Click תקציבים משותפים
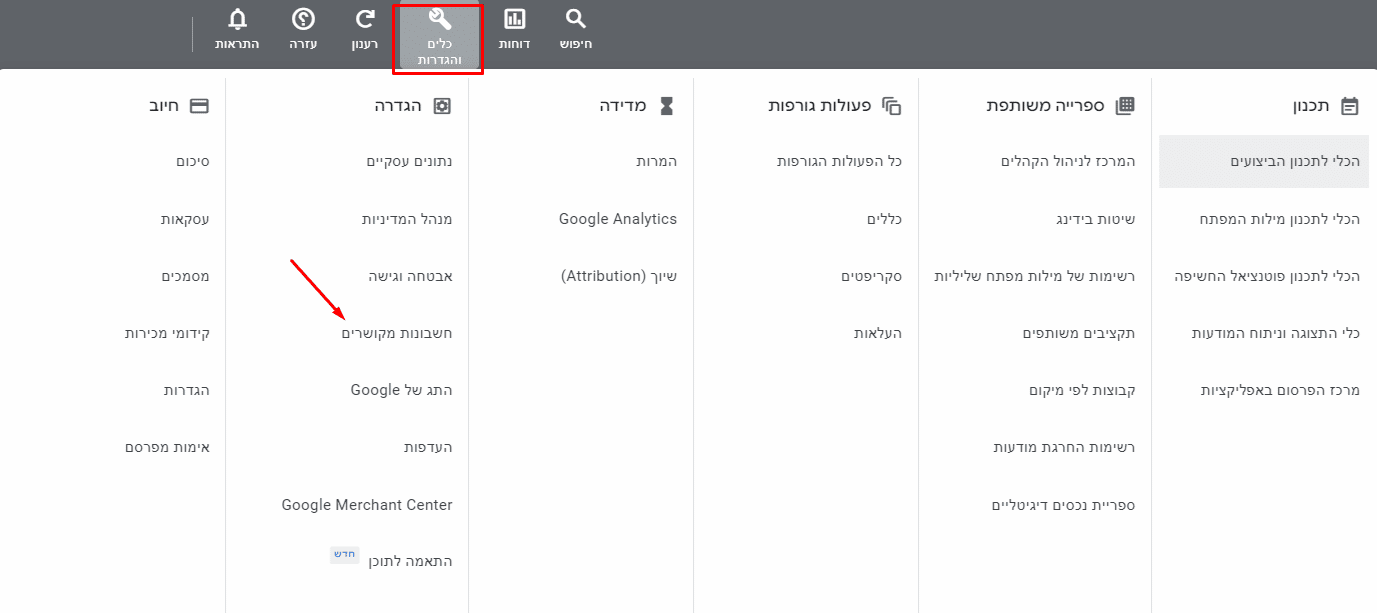The height and width of the screenshot is (613, 1377). coord(1078,333)
